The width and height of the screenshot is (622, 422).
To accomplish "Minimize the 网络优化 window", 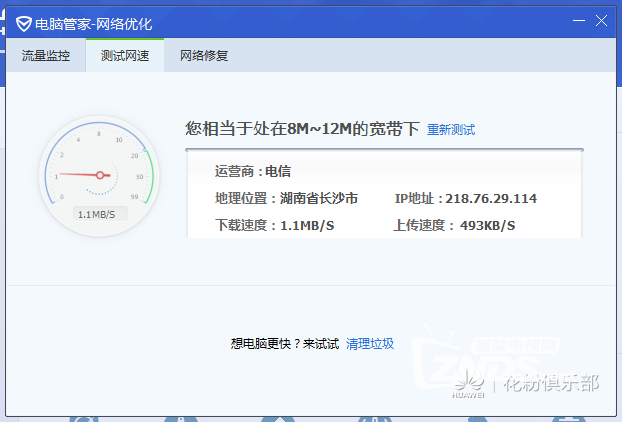I will [579, 21].
